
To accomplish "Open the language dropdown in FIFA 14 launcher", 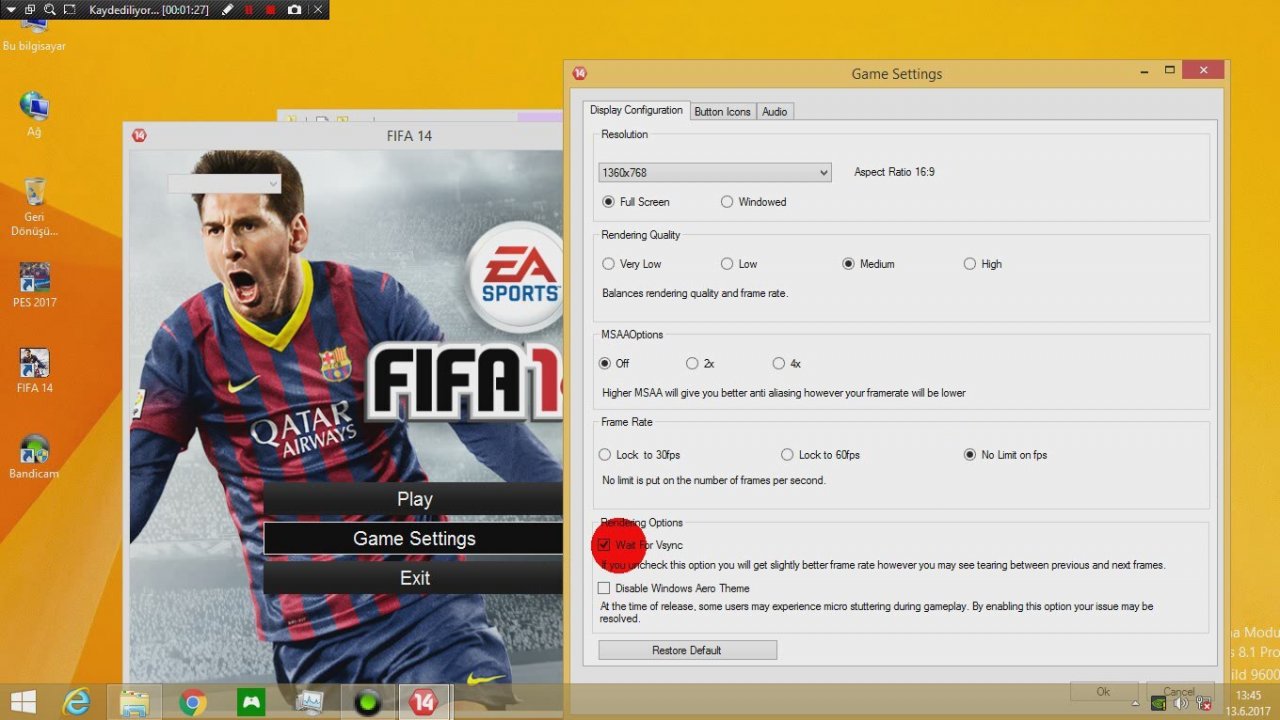I will [224, 184].
